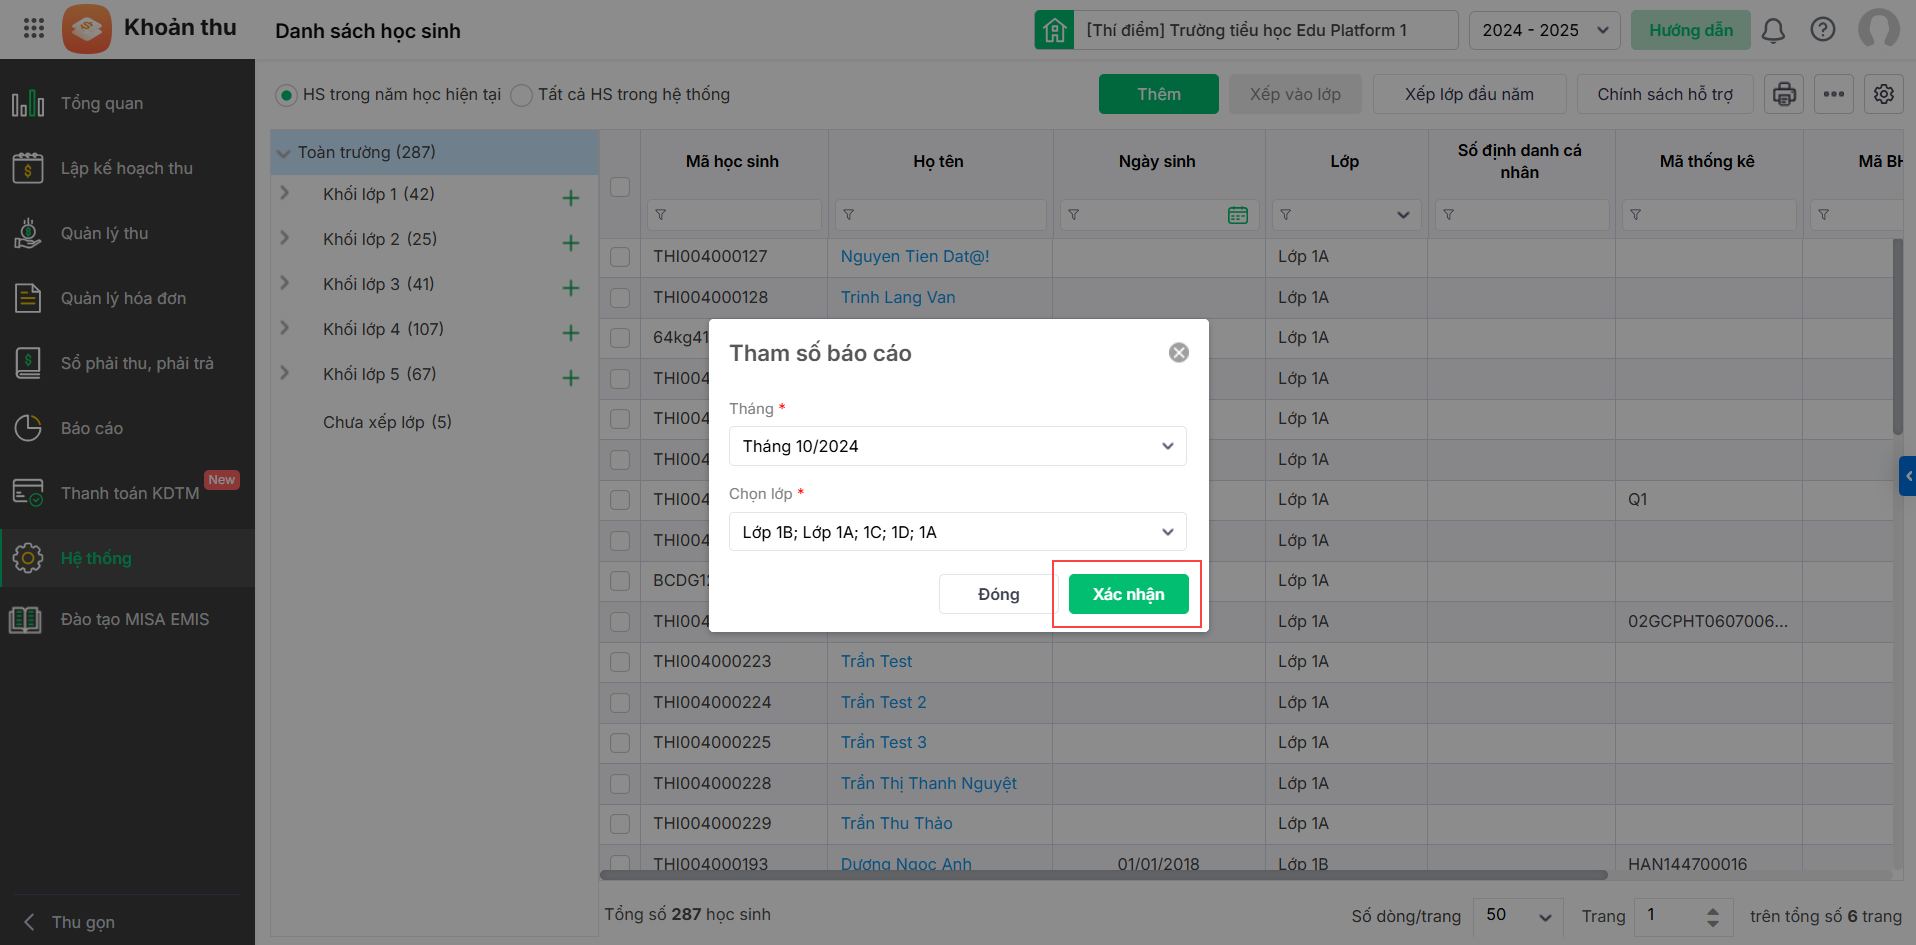Close the Tham số báo cáo dialog
1916x945 pixels.
tap(1179, 352)
